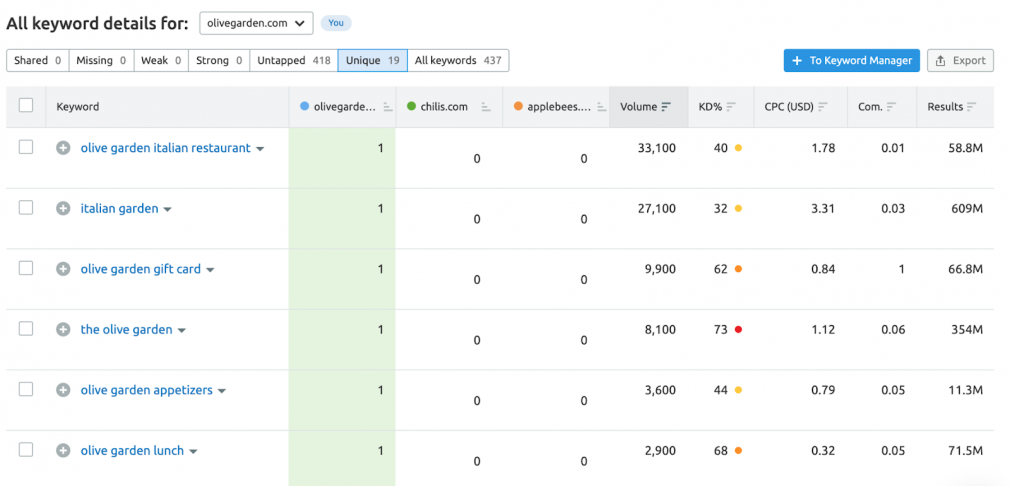Check the box for olive garden gift card

[x=26, y=268]
